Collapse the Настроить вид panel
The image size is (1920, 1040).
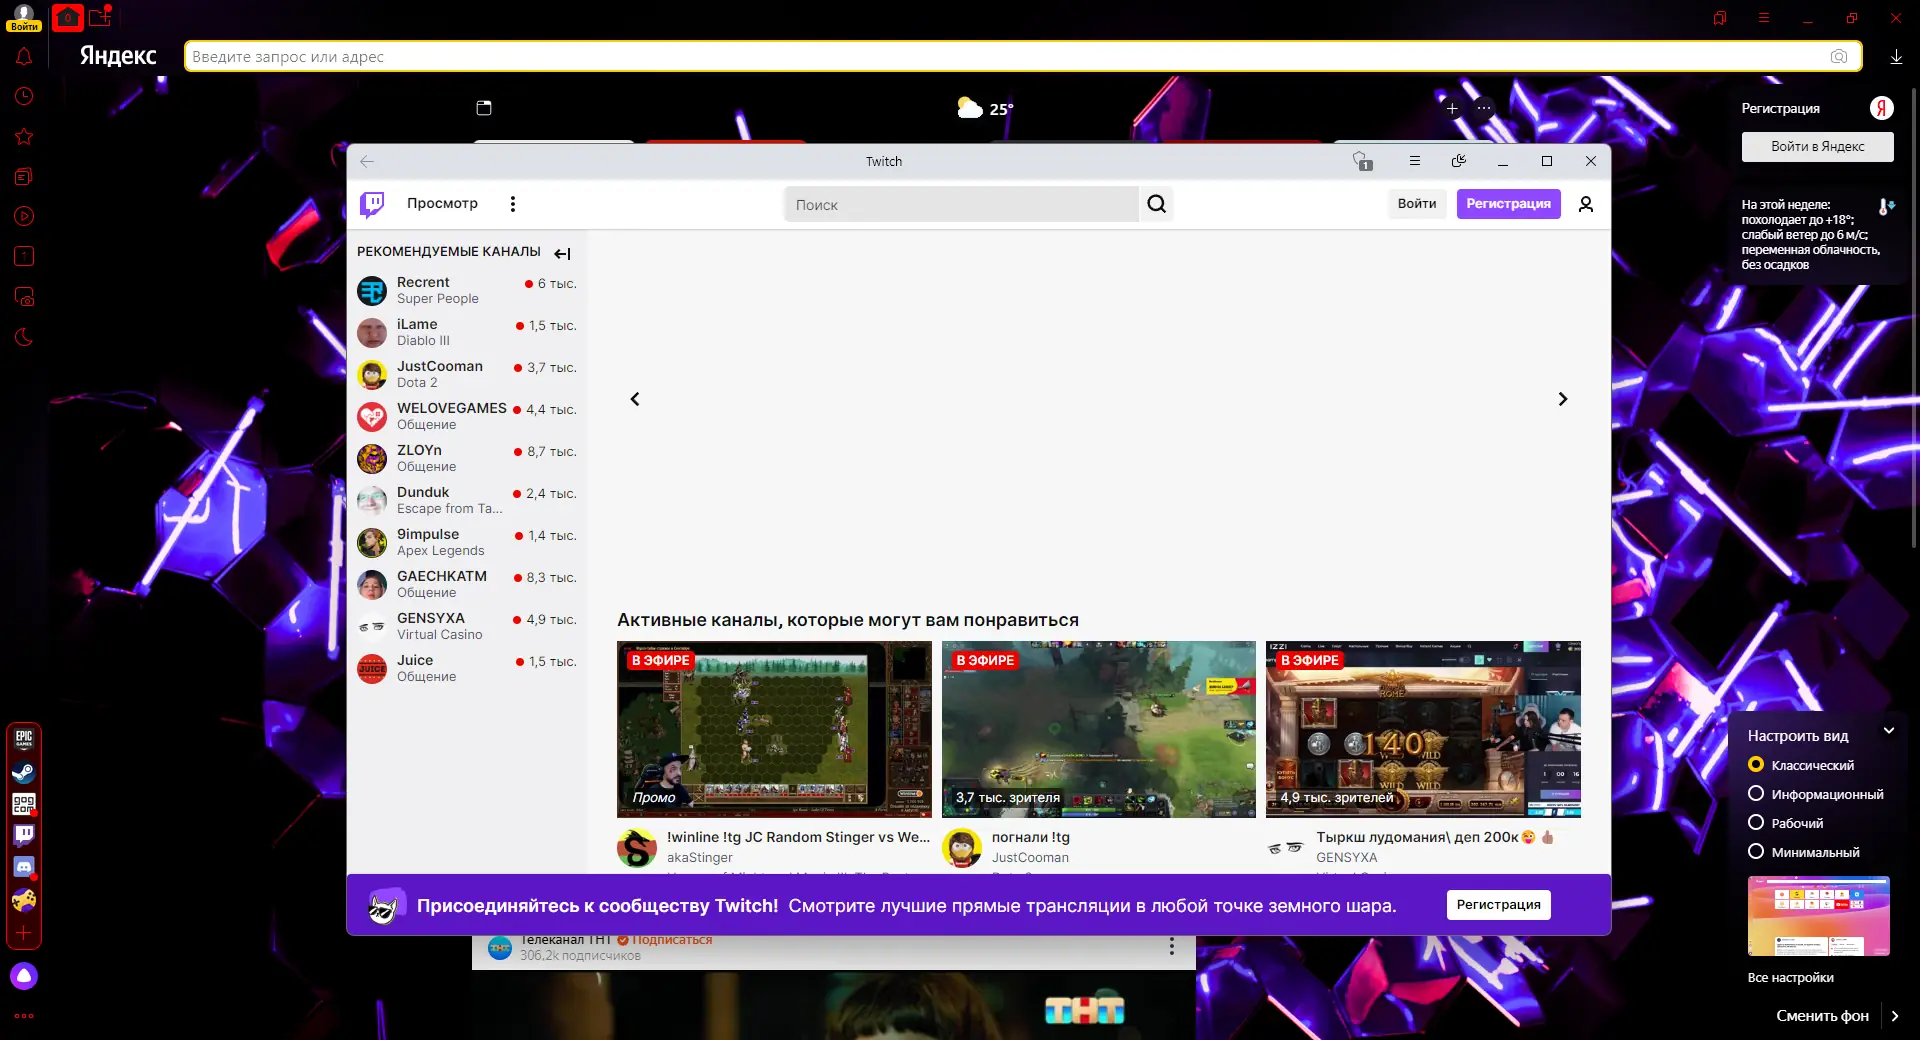click(1889, 731)
